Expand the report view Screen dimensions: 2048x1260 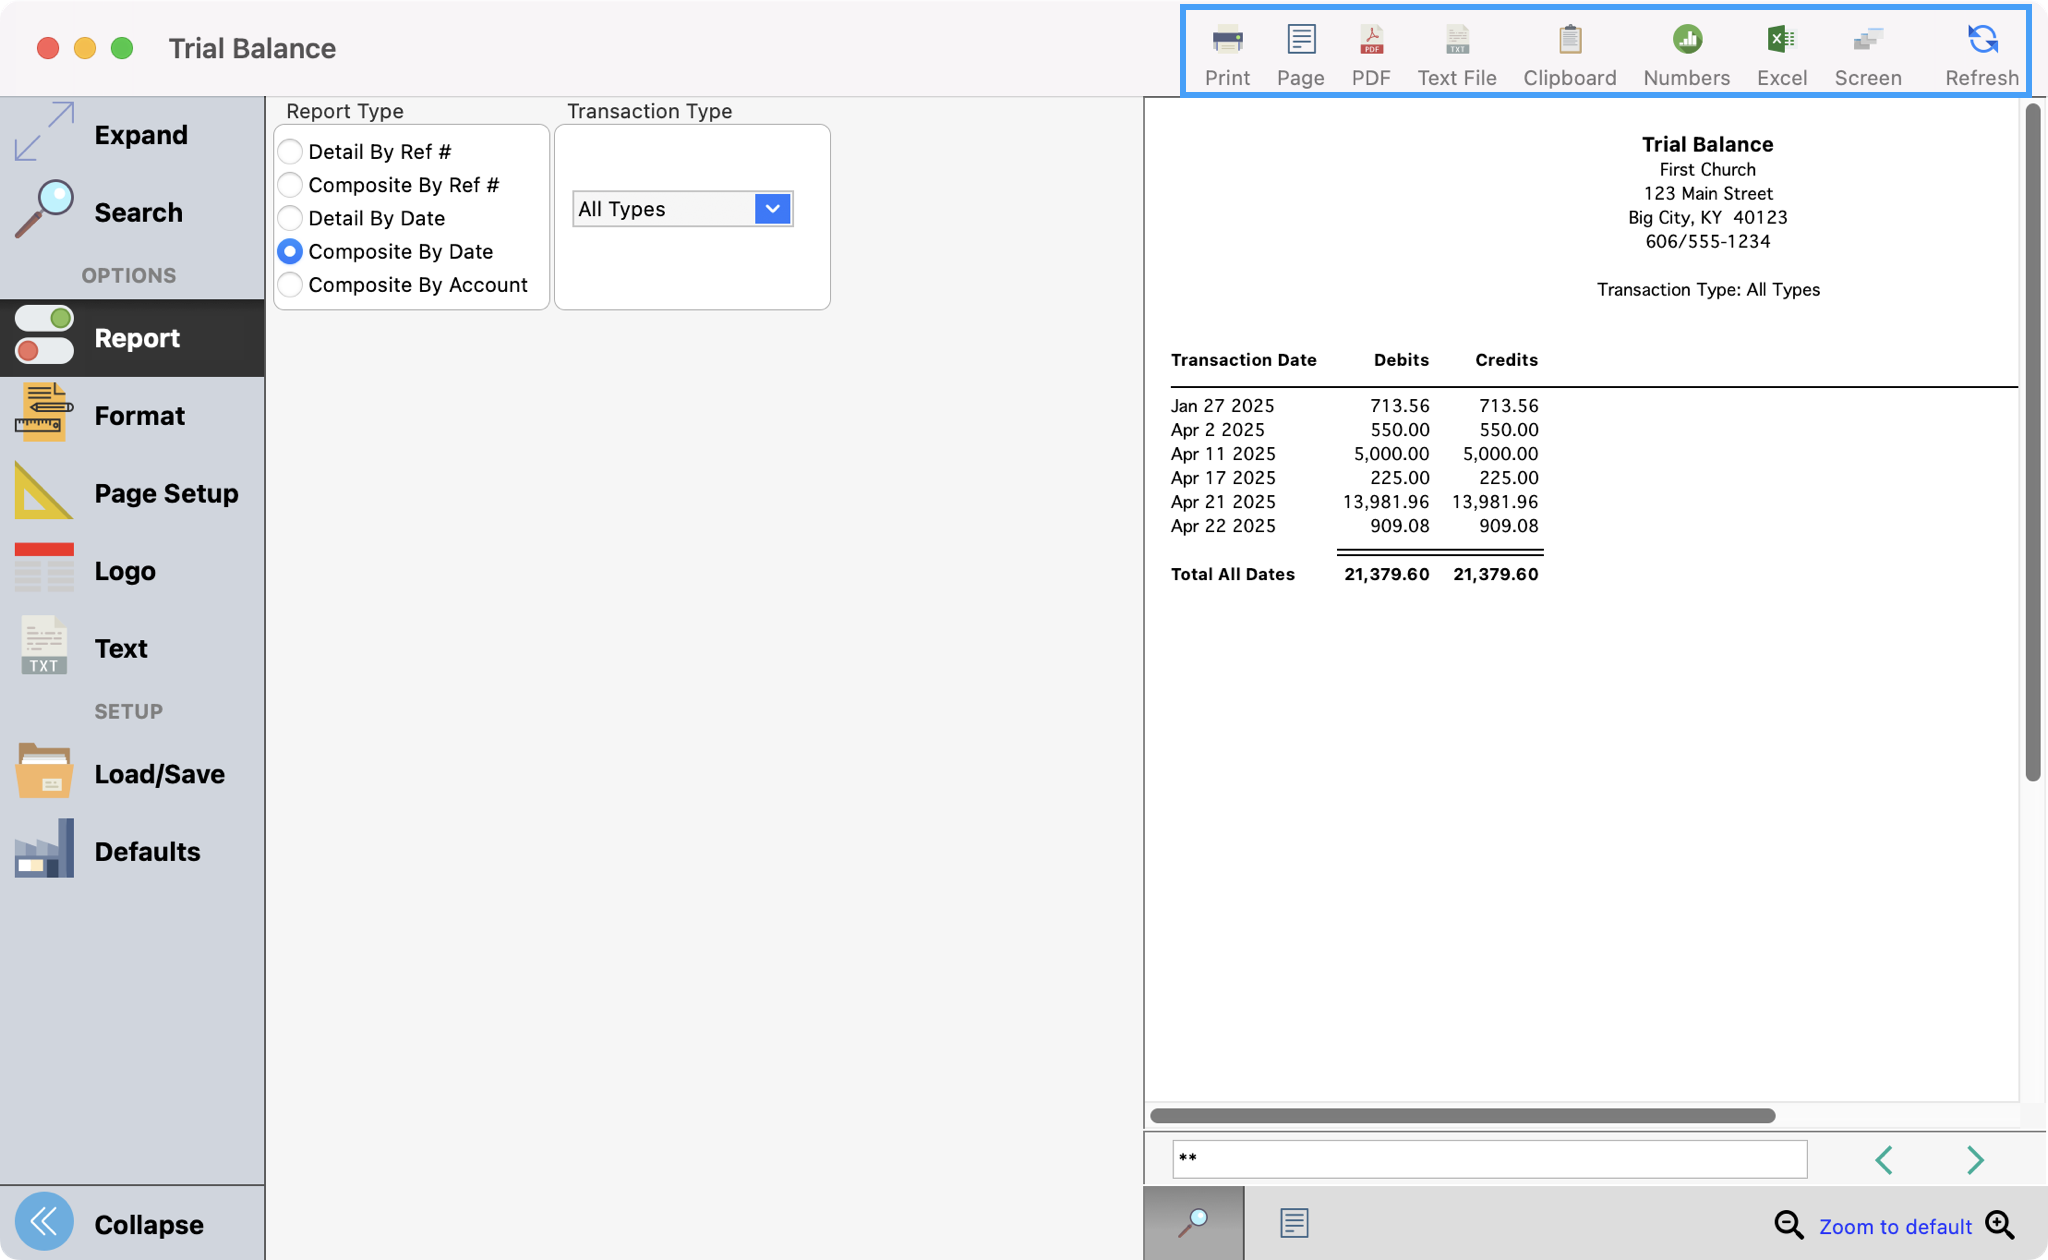point(141,134)
